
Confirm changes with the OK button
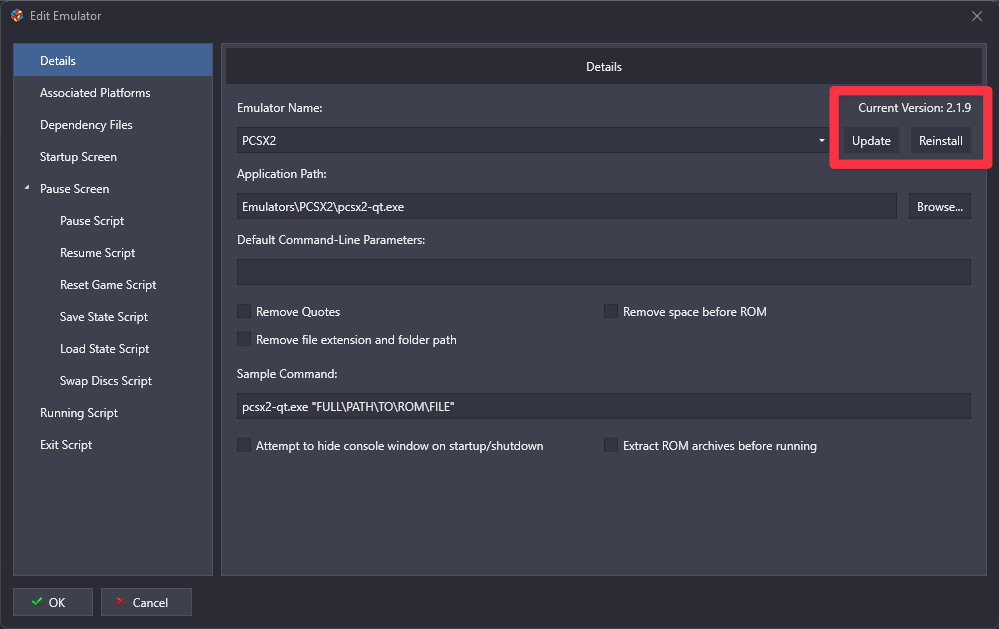point(53,602)
